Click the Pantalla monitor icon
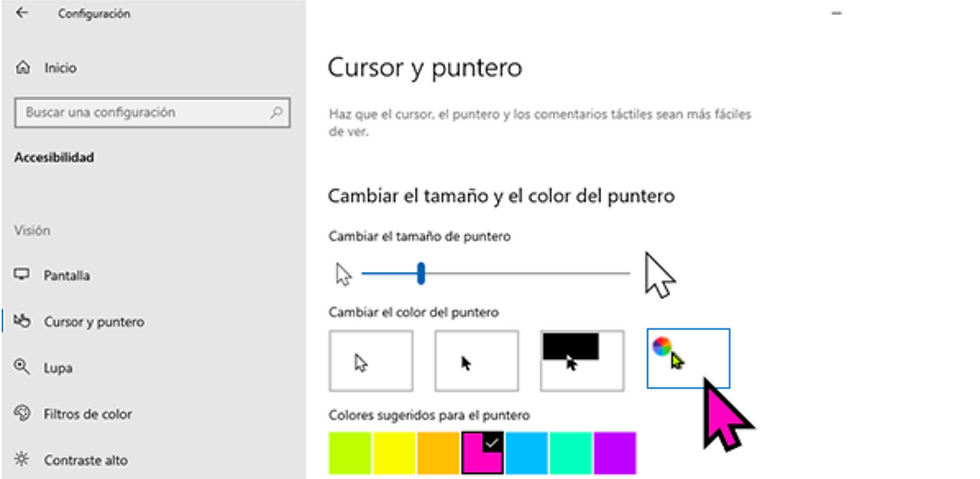Screen dimensions: 980x479 (x=22, y=275)
